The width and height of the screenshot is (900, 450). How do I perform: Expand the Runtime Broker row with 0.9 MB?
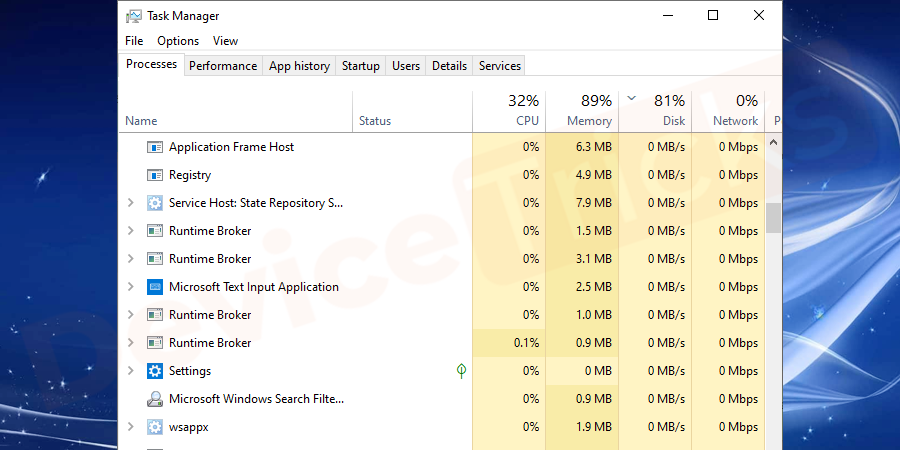pos(130,343)
